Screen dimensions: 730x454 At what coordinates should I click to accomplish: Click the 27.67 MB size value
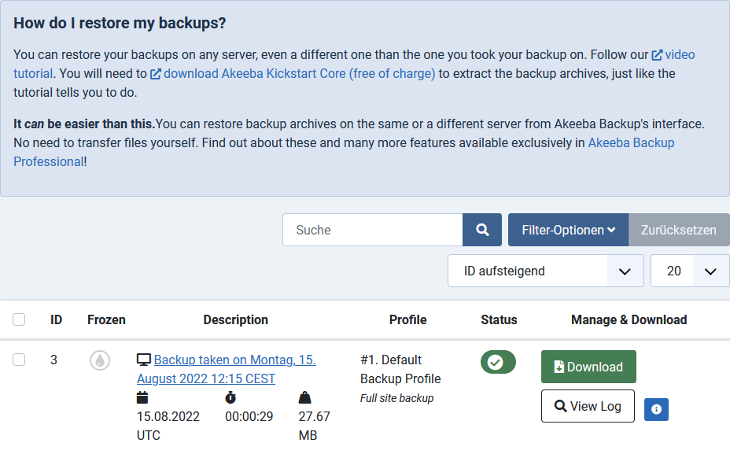[314, 426]
